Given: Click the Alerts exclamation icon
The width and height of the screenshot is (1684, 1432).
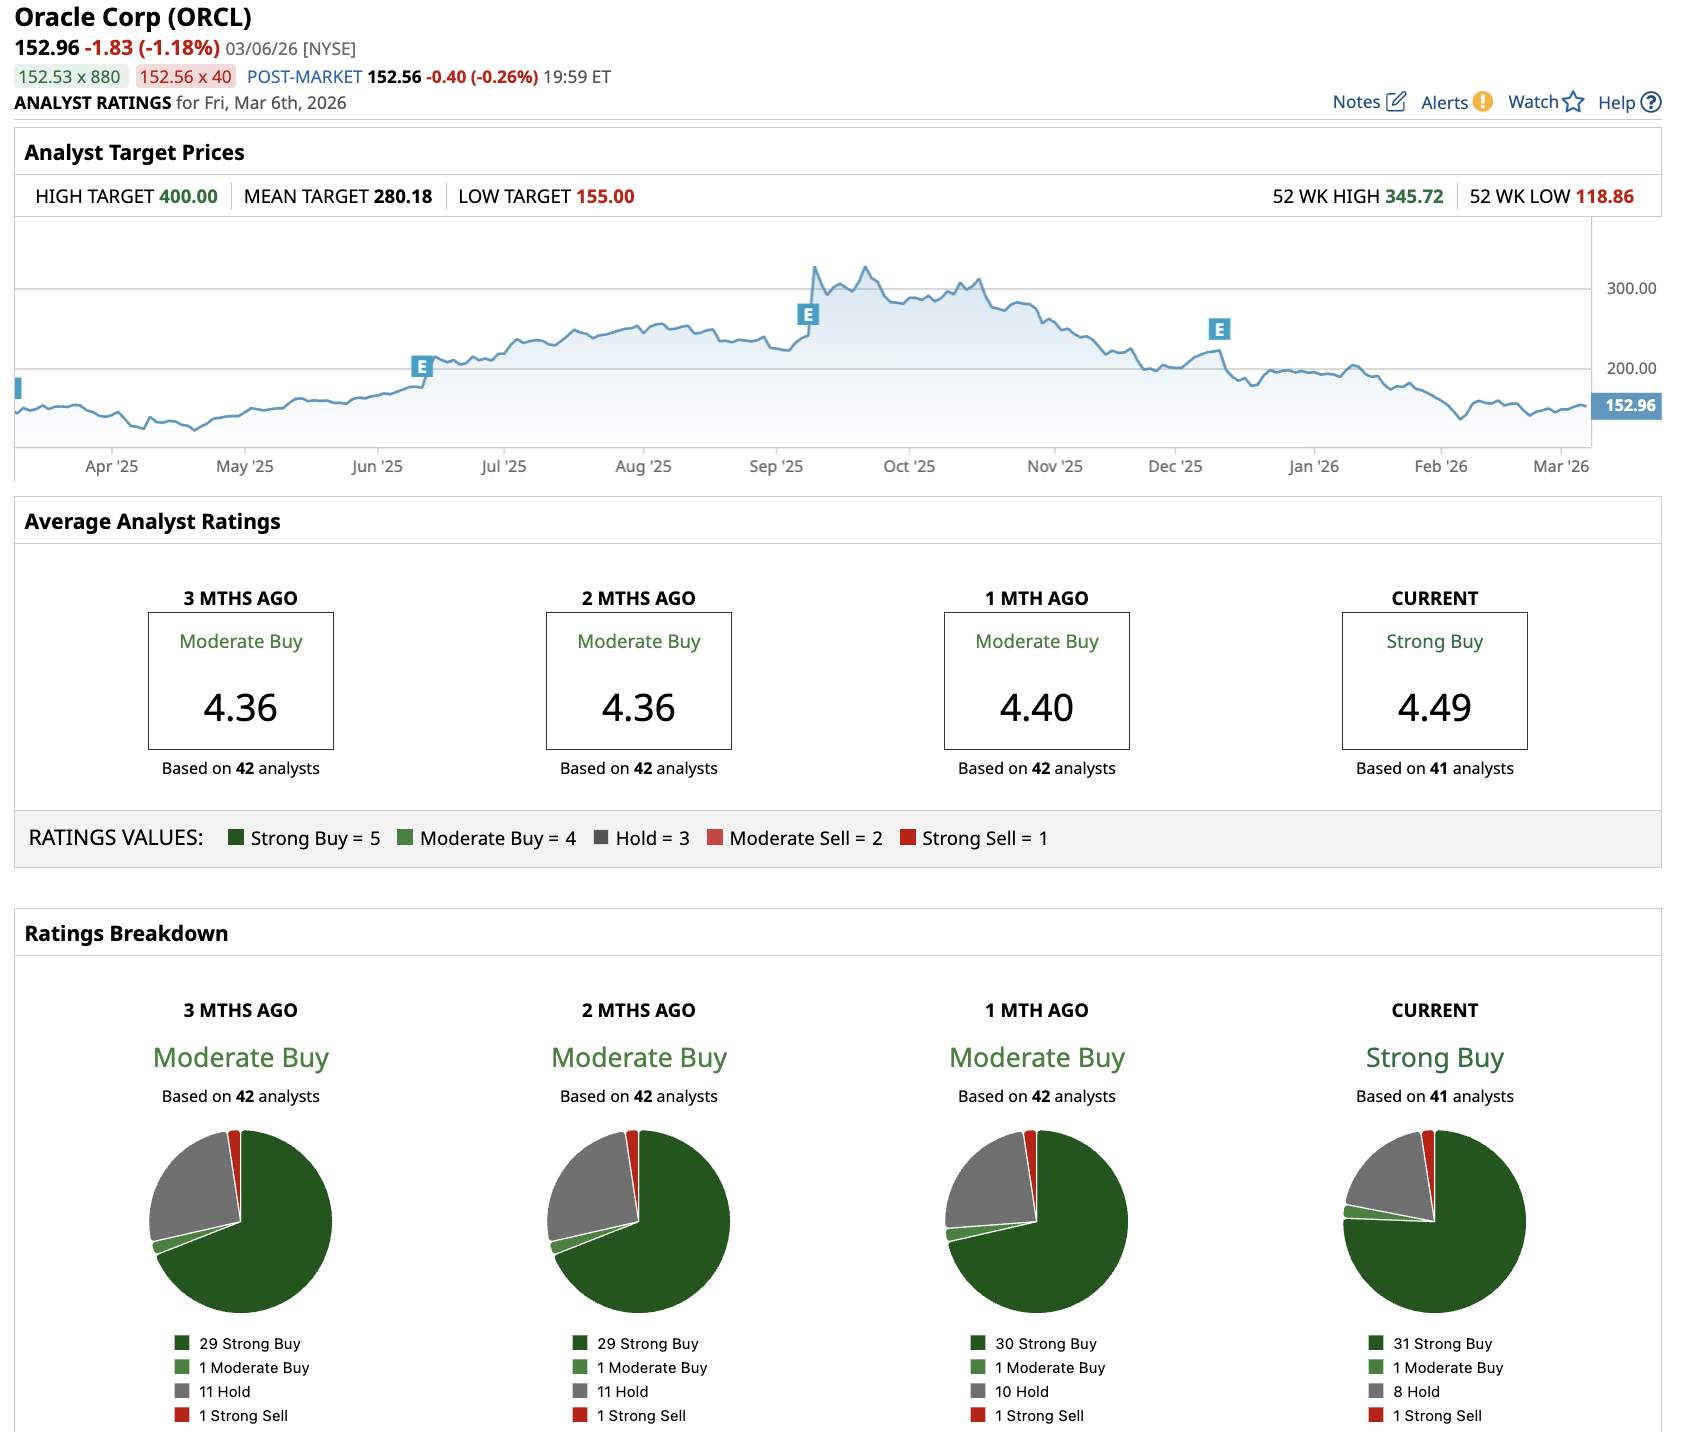Looking at the screenshot, I should pyautogui.click(x=1483, y=101).
